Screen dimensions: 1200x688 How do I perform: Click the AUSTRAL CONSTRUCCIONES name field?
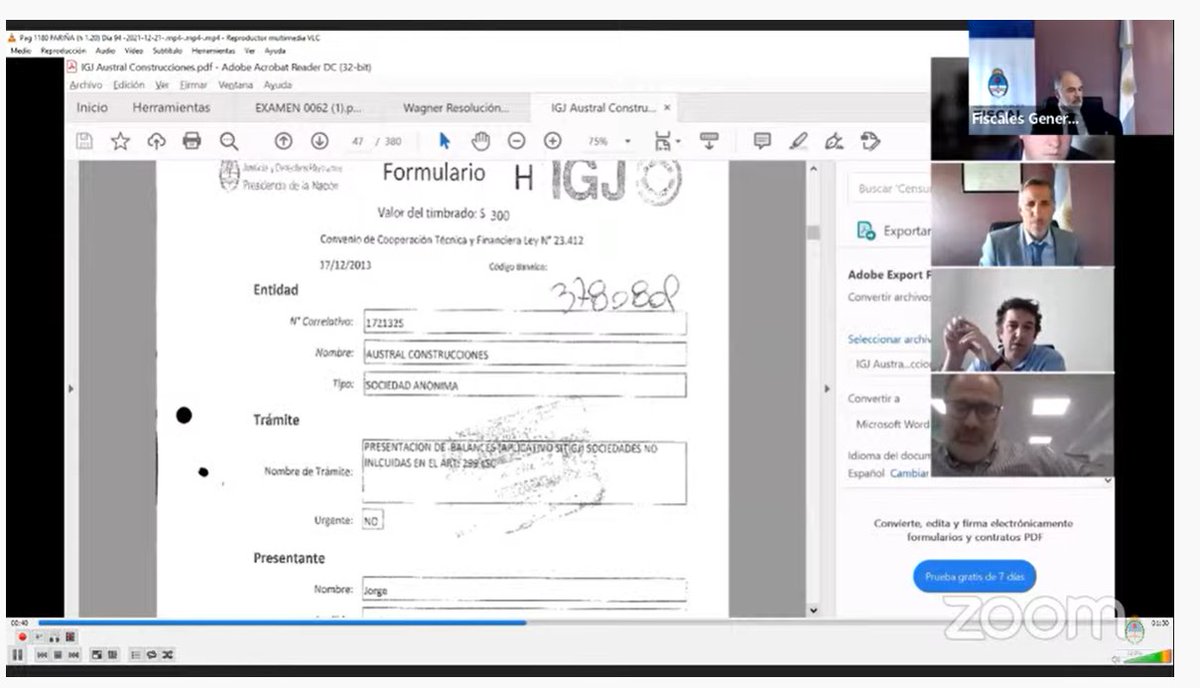click(525, 354)
